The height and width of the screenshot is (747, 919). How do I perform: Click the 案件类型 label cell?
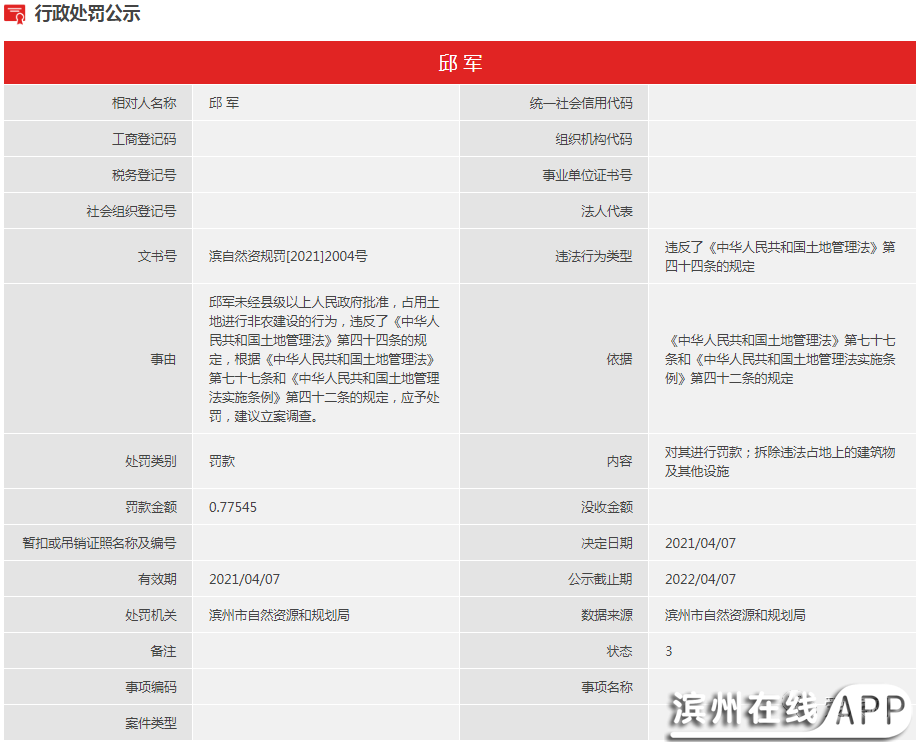click(150, 723)
